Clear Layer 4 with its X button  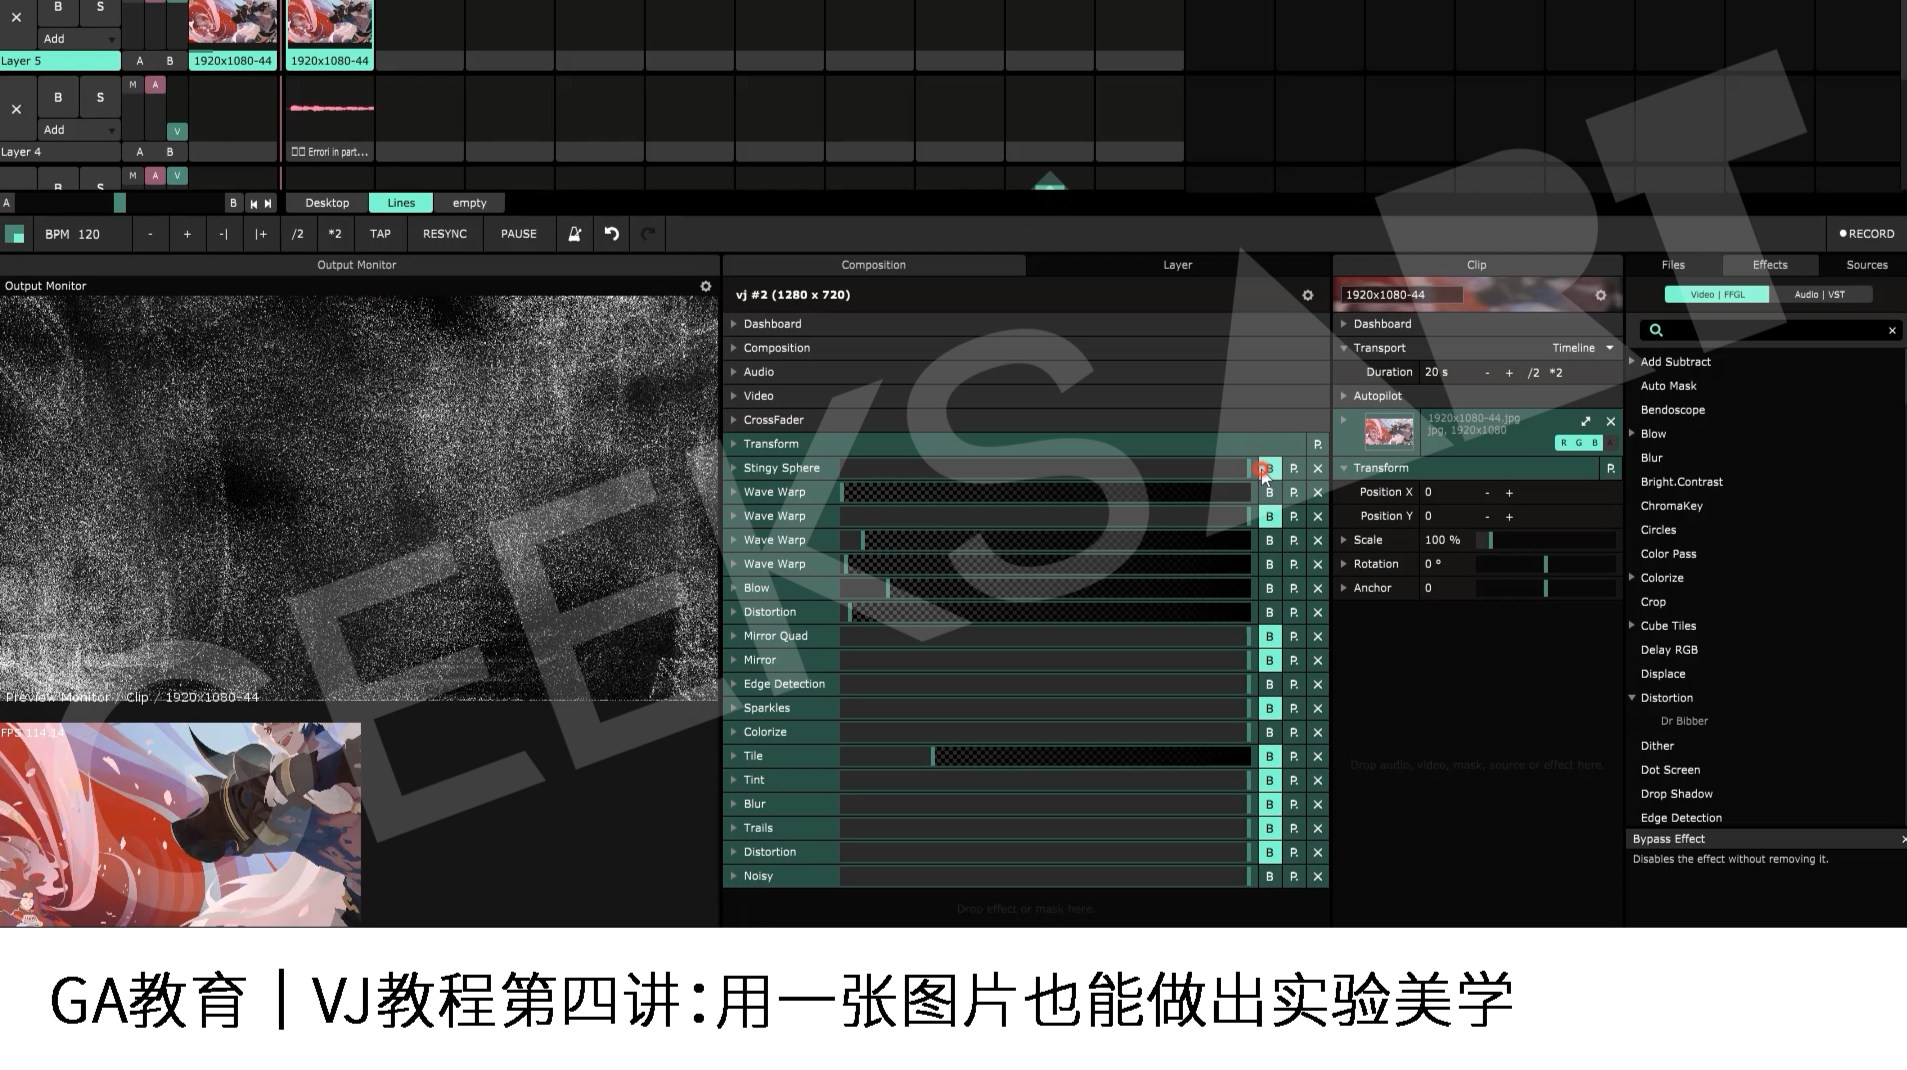[16, 109]
